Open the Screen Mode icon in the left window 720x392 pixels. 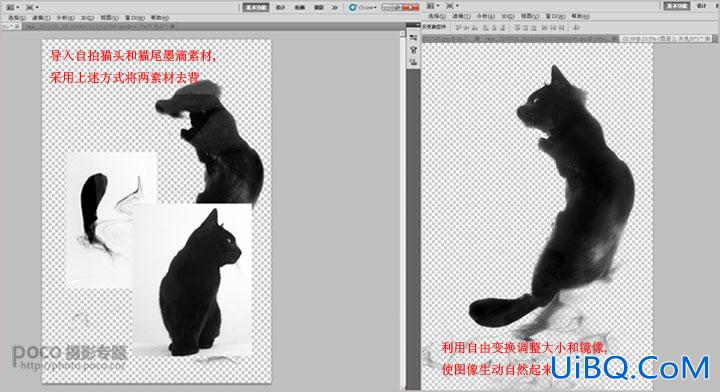(x=32, y=7)
